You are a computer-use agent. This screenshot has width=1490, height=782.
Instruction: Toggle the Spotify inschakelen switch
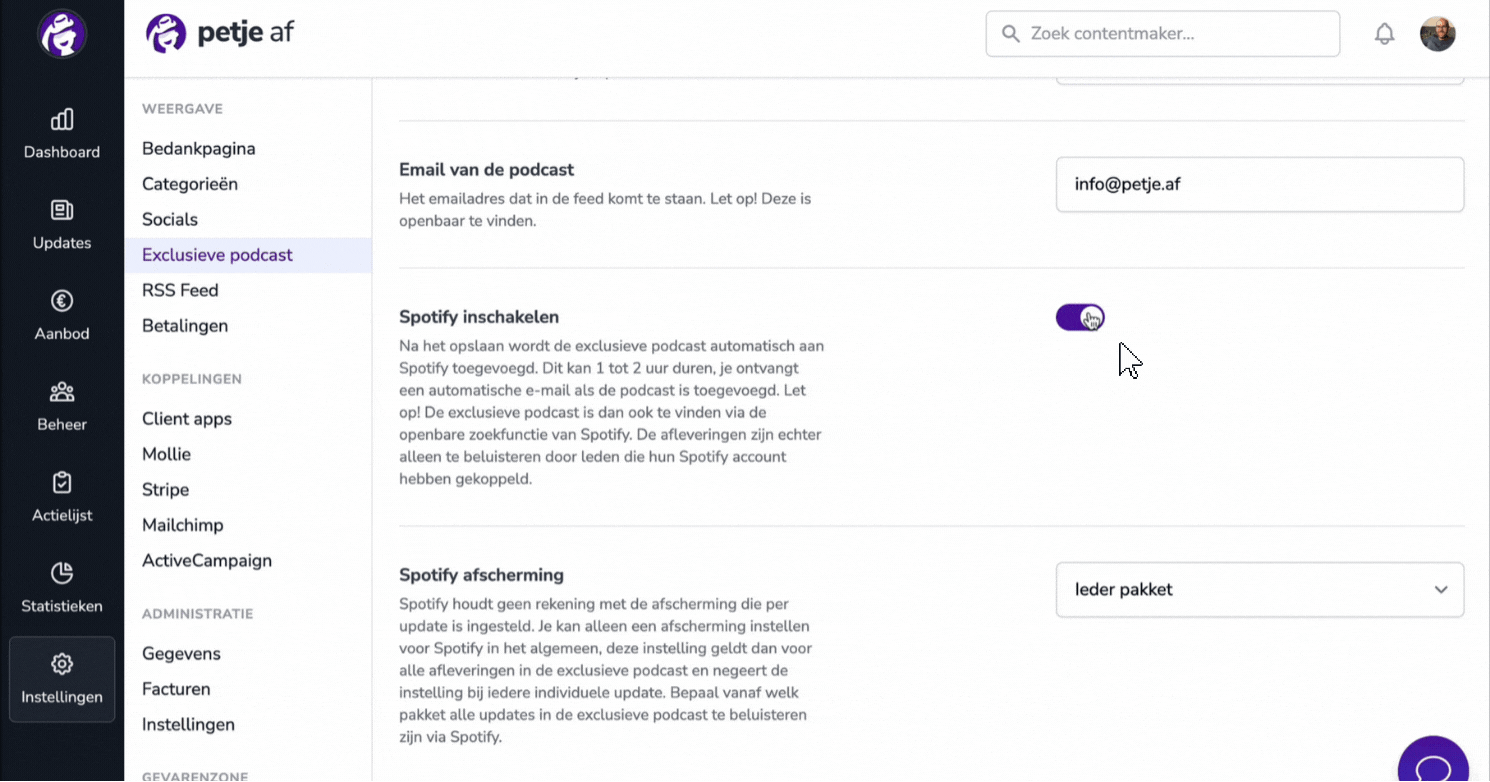[1080, 318]
